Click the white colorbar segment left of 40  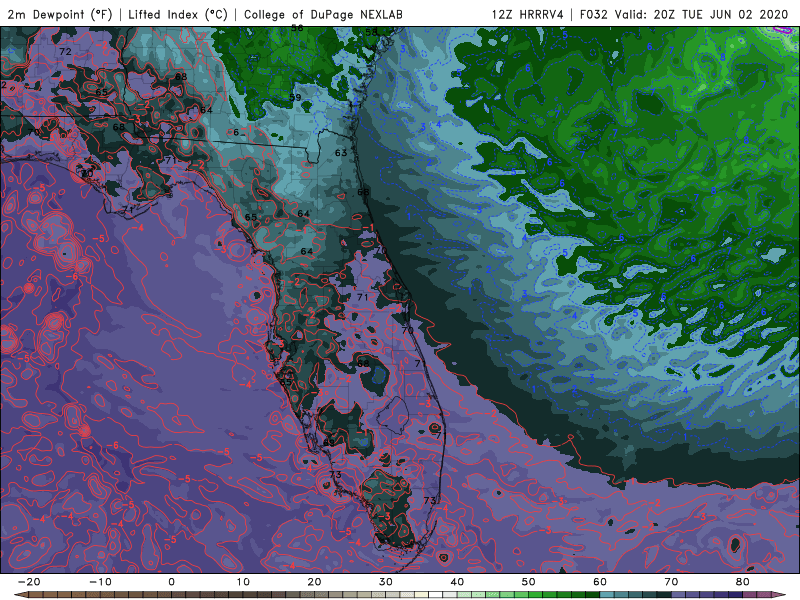[436, 595]
